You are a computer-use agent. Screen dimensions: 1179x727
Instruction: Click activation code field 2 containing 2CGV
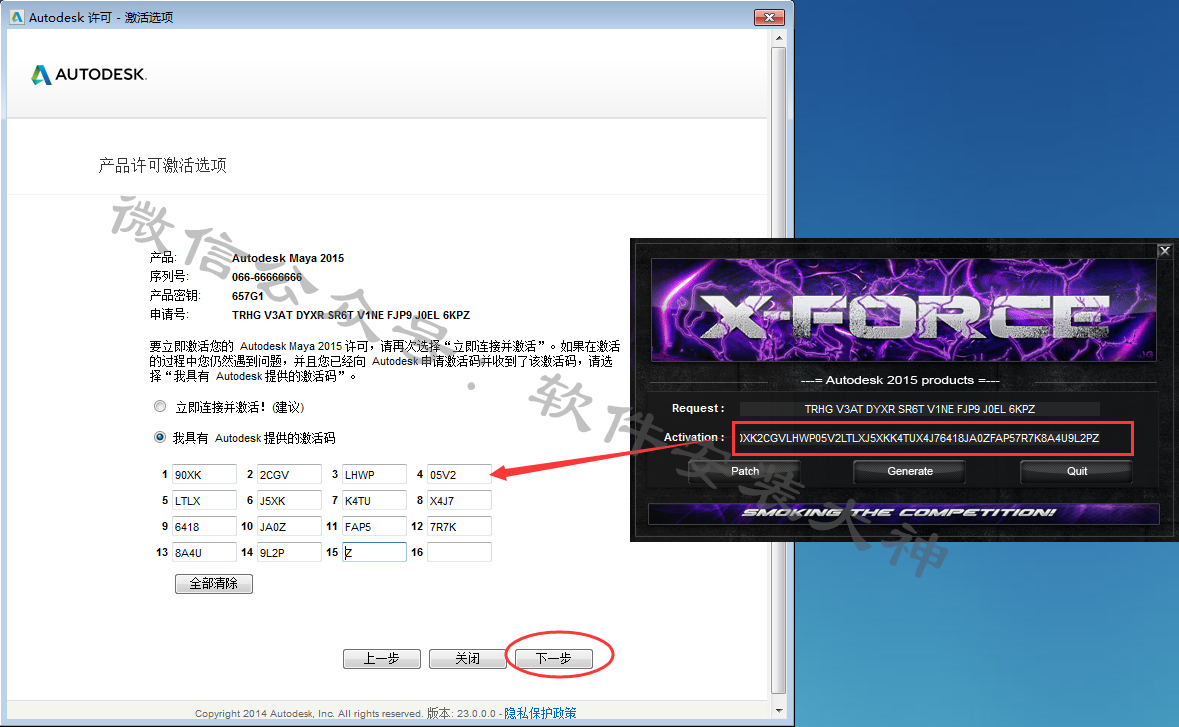pyautogui.click(x=289, y=474)
